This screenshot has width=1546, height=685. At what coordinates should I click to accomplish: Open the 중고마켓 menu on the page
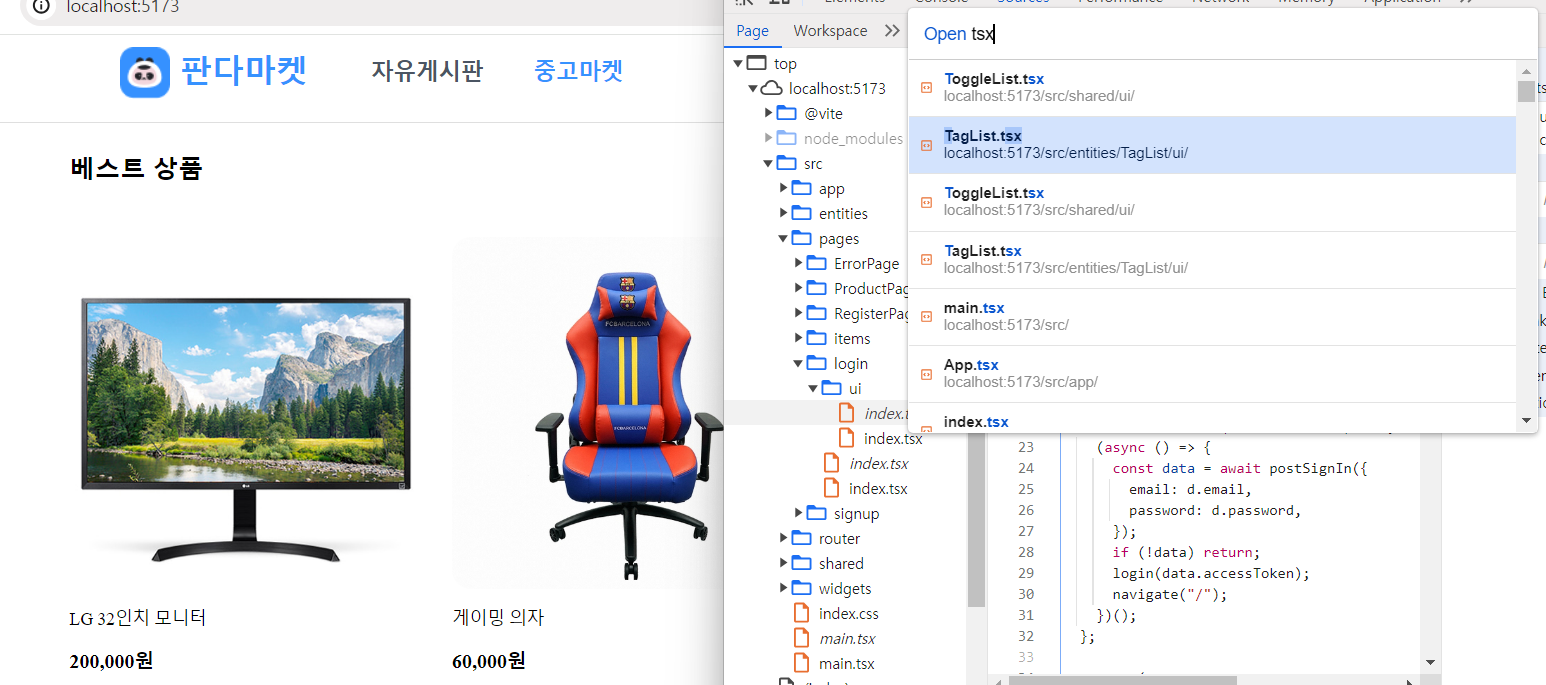coord(579,71)
